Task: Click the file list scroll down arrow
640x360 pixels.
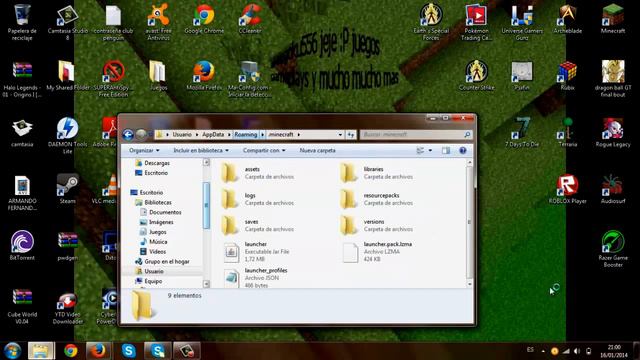Action: [469, 284]
